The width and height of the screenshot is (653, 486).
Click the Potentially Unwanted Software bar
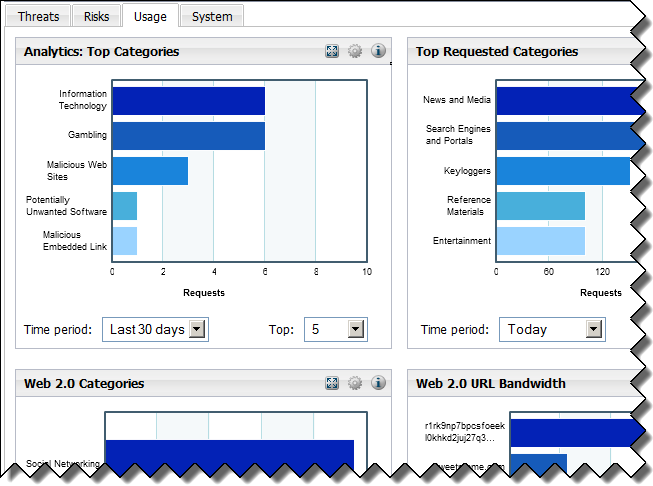tap(125, 206)
